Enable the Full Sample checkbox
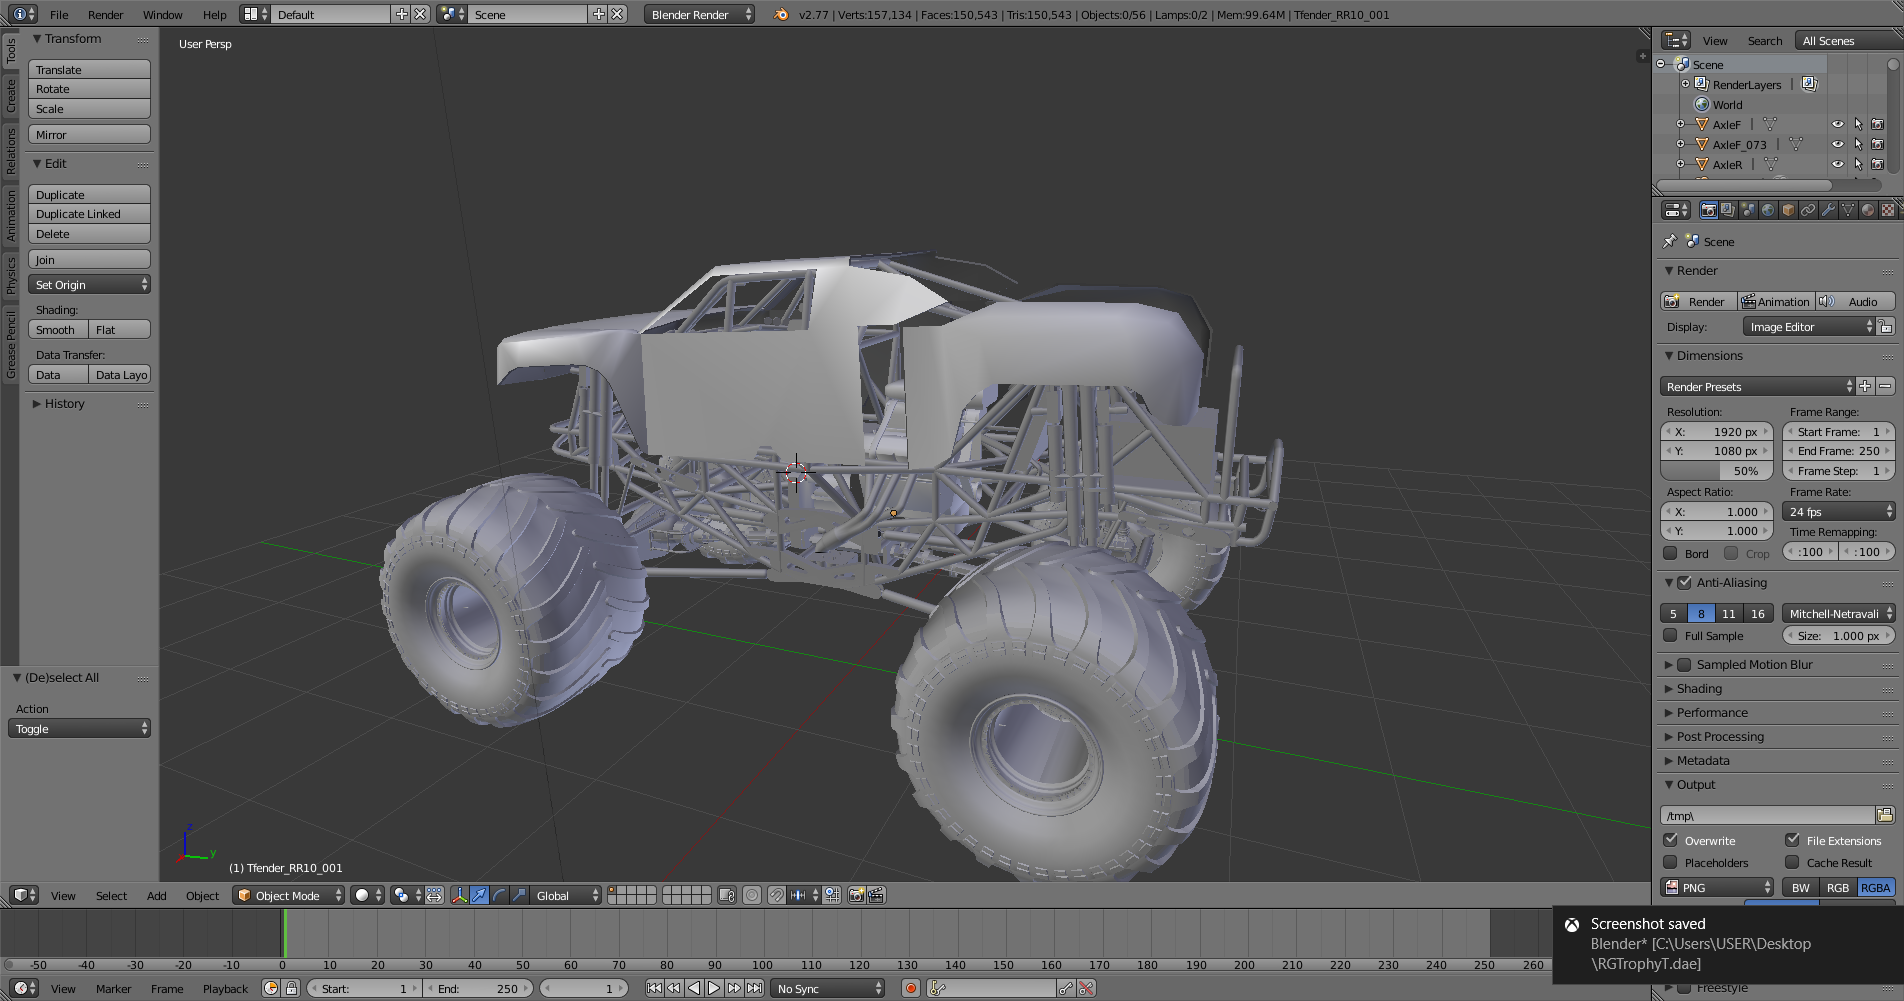Screen dimensions: 1904x1001 (1670, 635)
